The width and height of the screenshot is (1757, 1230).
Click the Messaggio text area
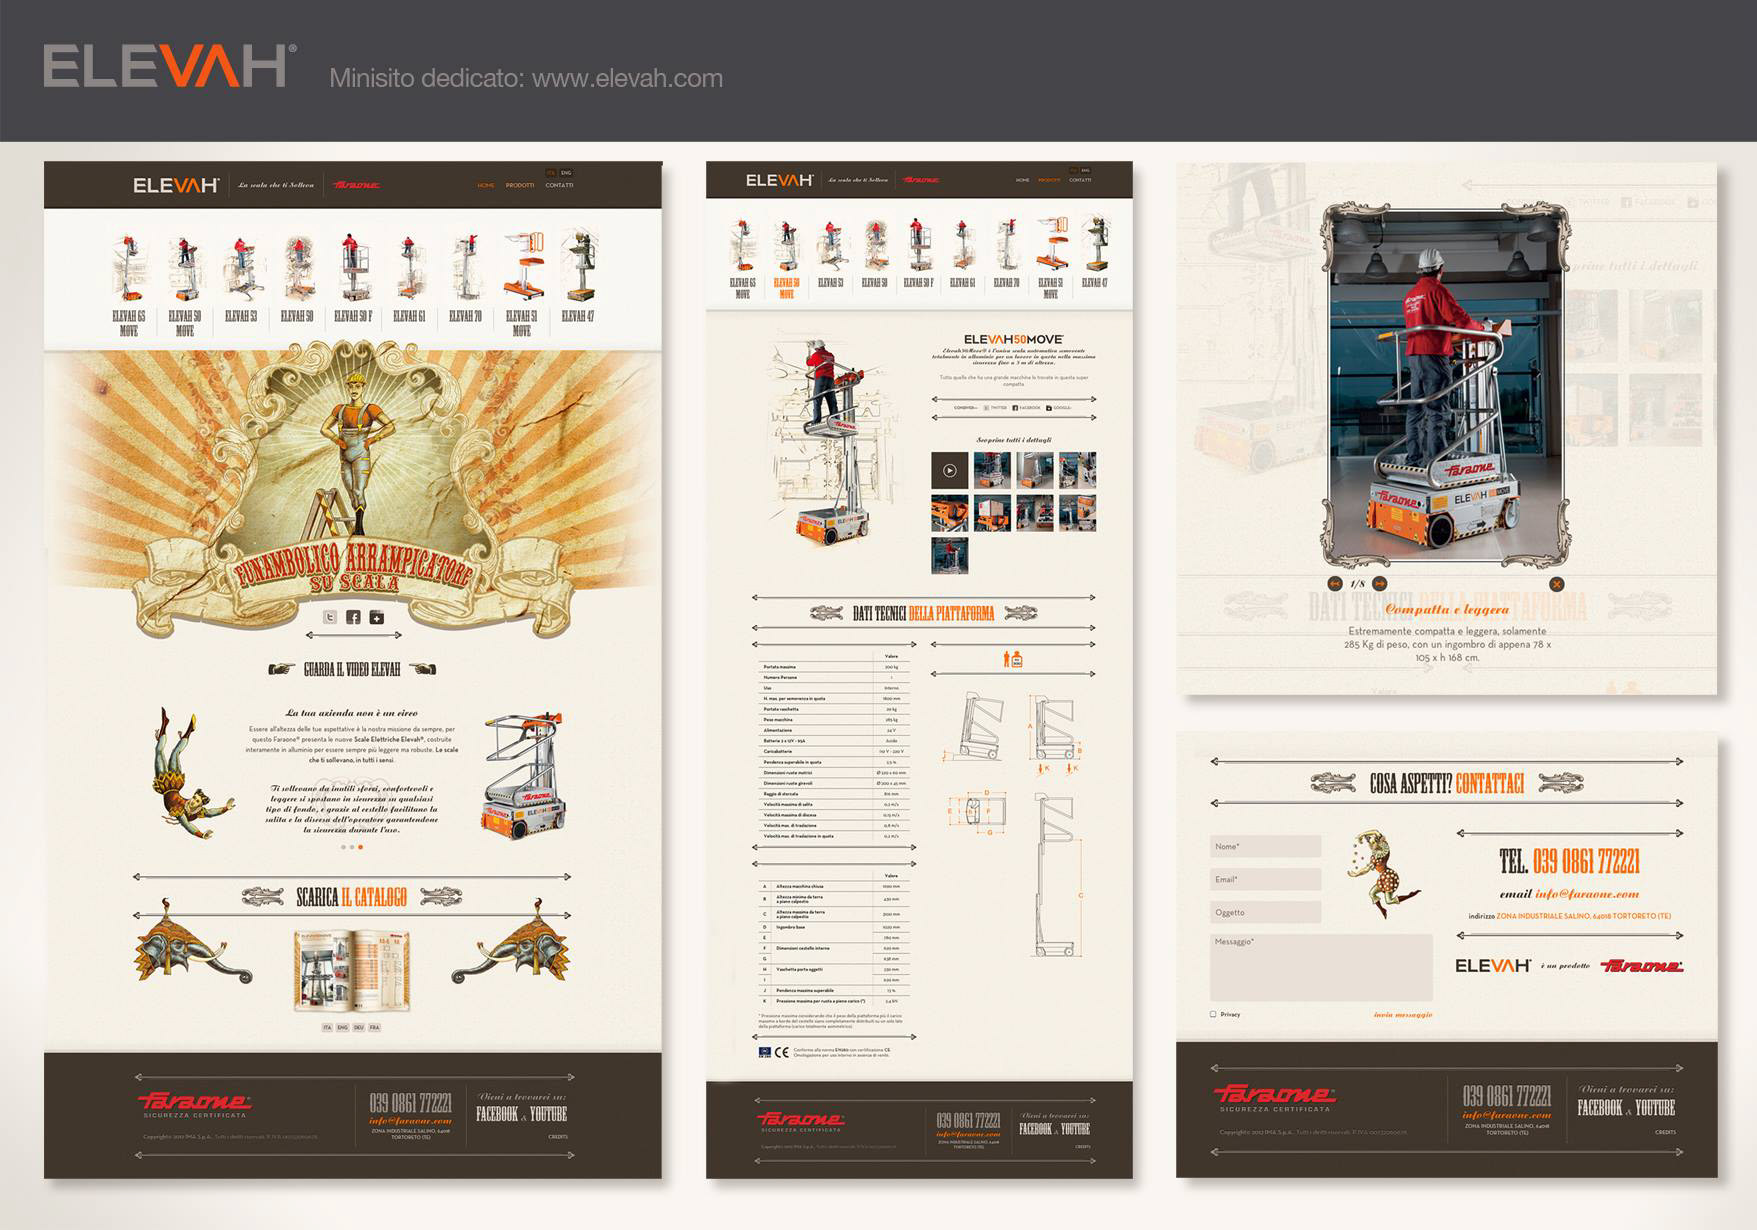pyautogui.click(x=1320, y=967)
